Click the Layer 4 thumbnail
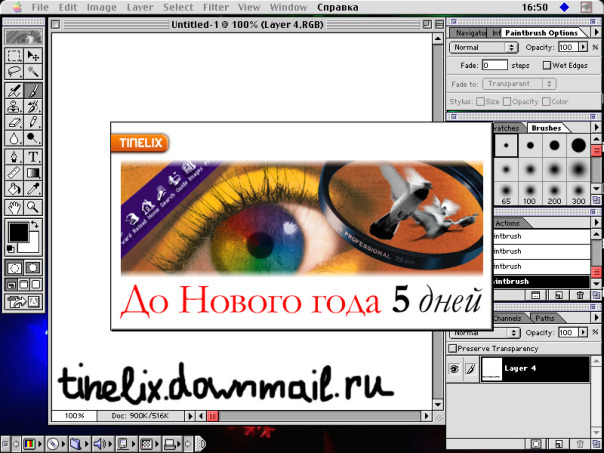This screenshot has width=604, height=453. [x=492, y=369]
